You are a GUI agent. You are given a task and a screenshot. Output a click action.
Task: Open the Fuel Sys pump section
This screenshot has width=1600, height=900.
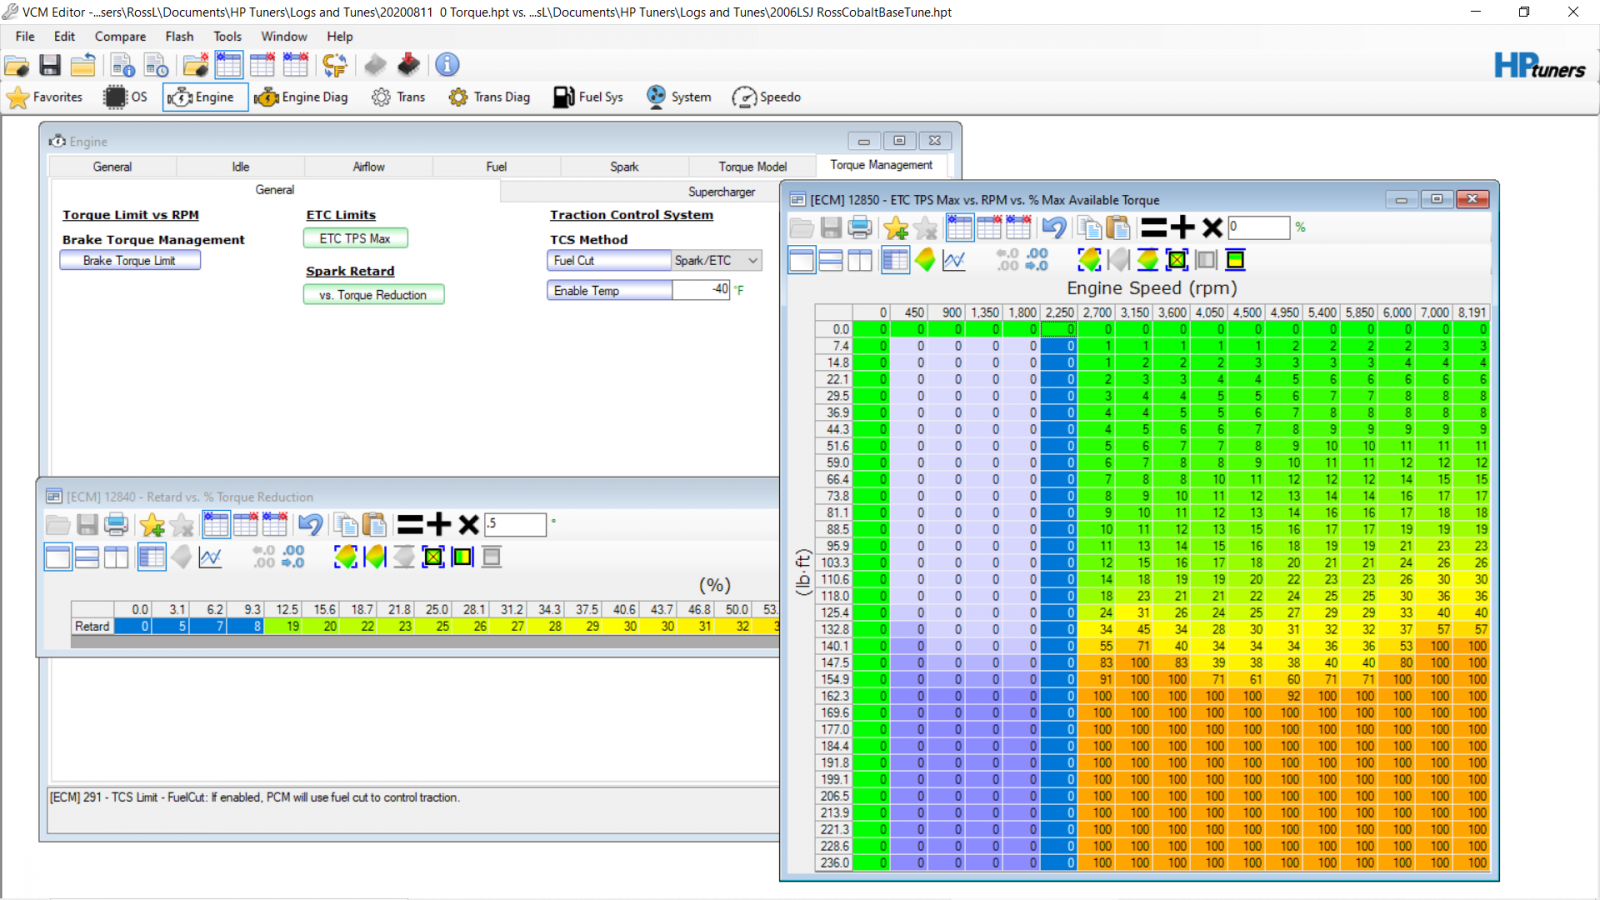click(588, 97)
